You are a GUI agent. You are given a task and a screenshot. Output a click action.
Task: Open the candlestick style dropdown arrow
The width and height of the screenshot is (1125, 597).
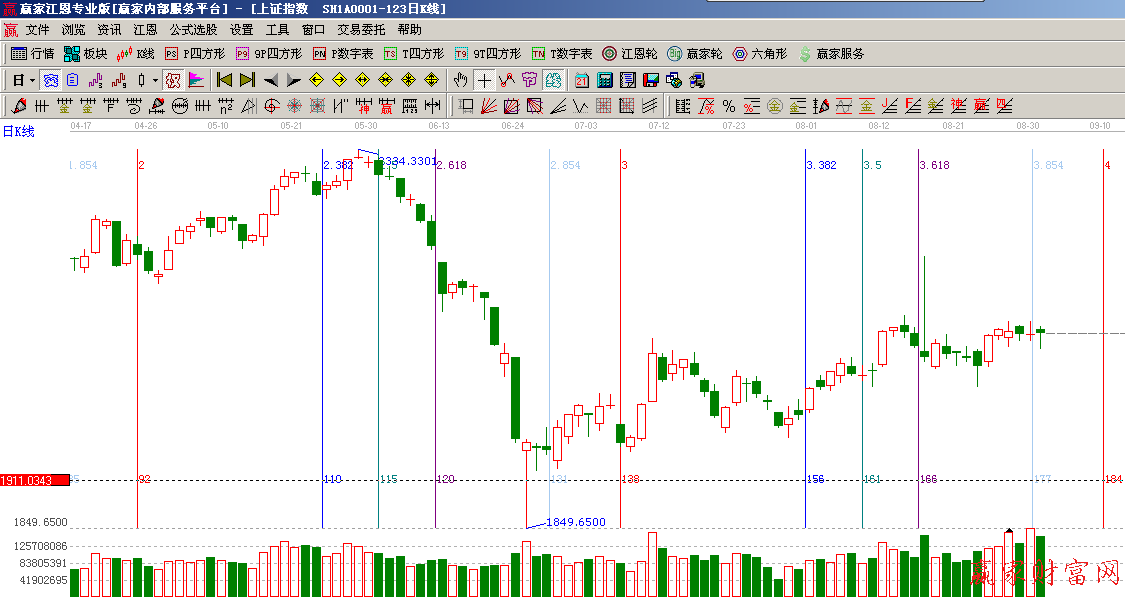[155, 80]
